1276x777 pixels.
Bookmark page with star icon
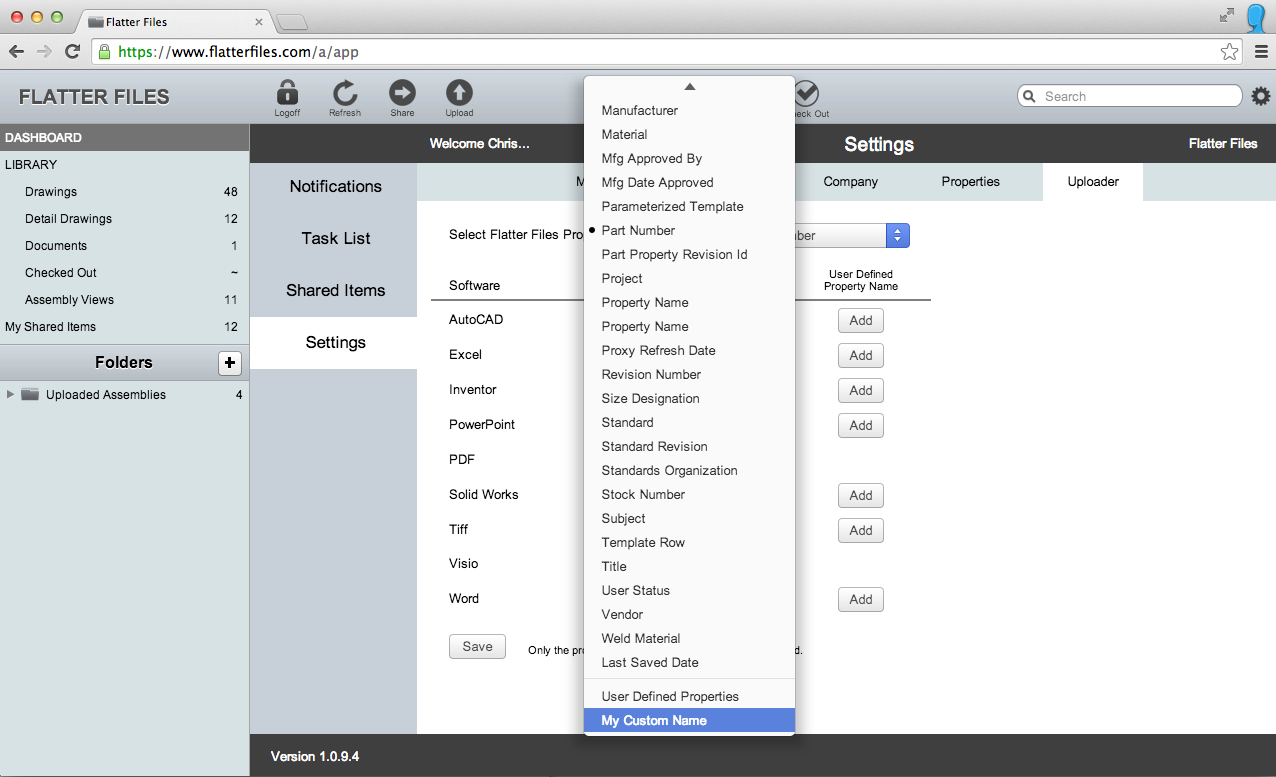[1230, 52]
